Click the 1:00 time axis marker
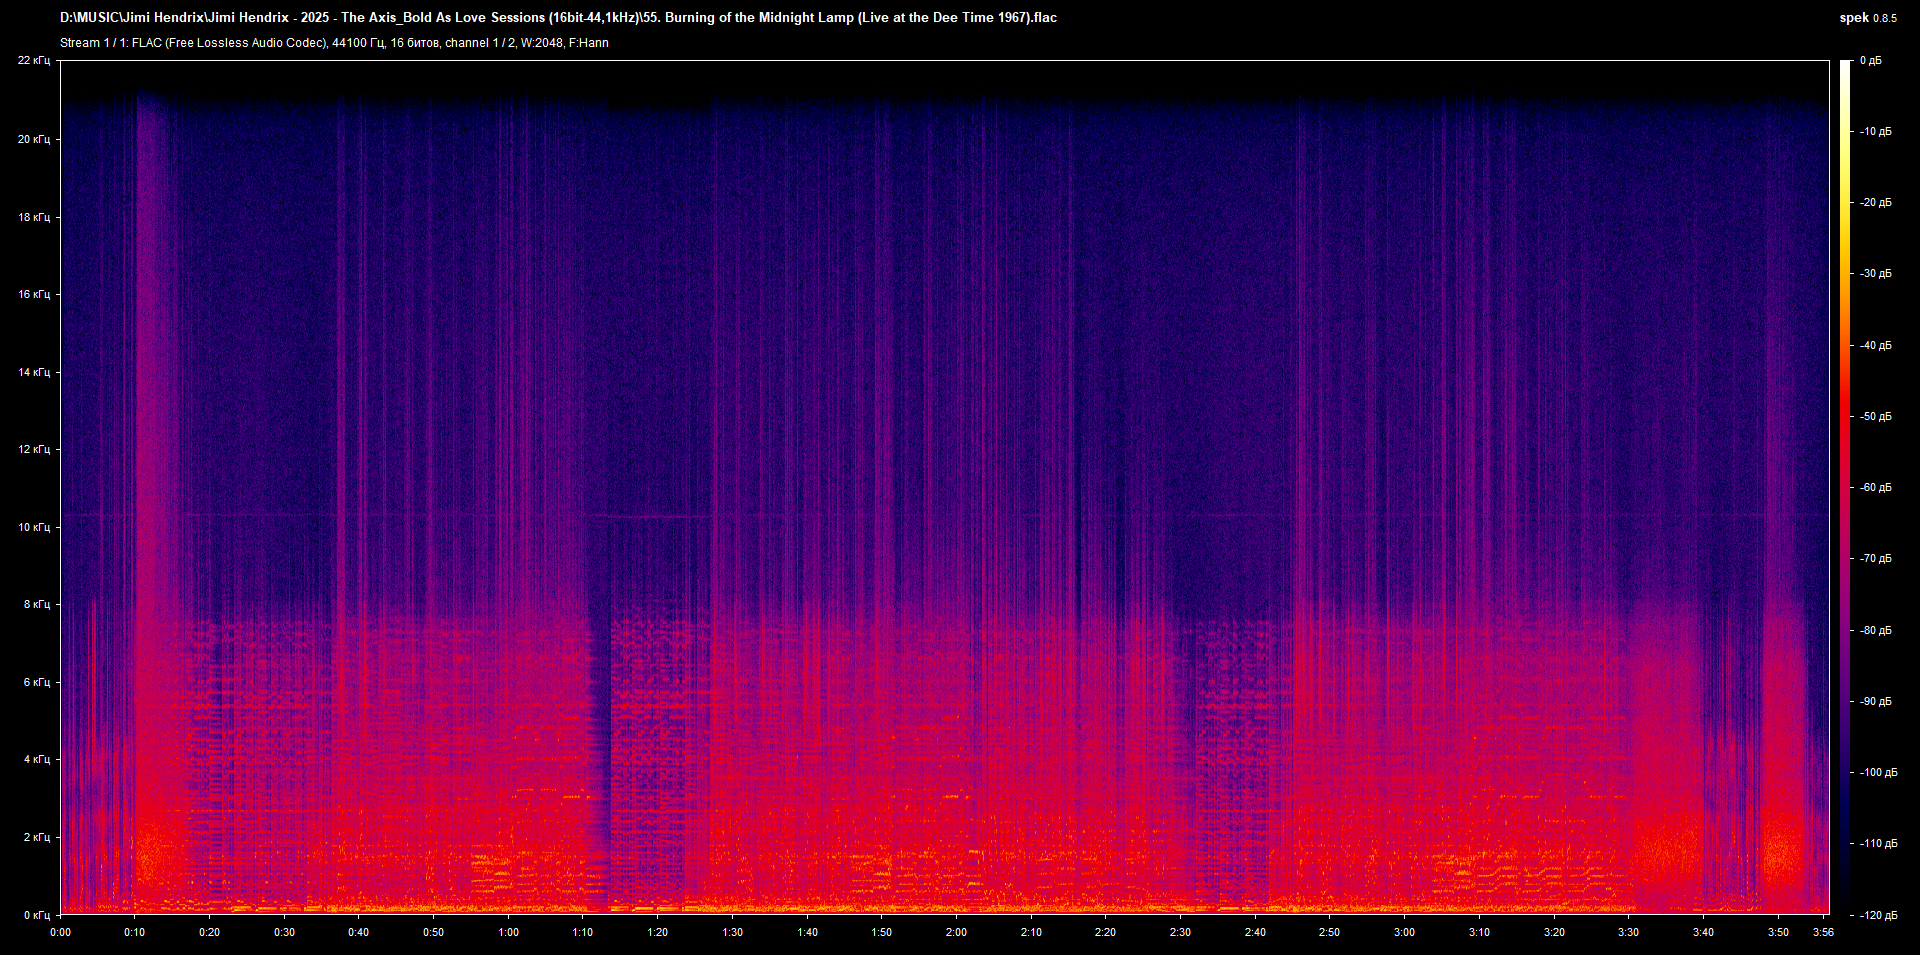Screen dimensions: 1920x955 click(508, 932)
